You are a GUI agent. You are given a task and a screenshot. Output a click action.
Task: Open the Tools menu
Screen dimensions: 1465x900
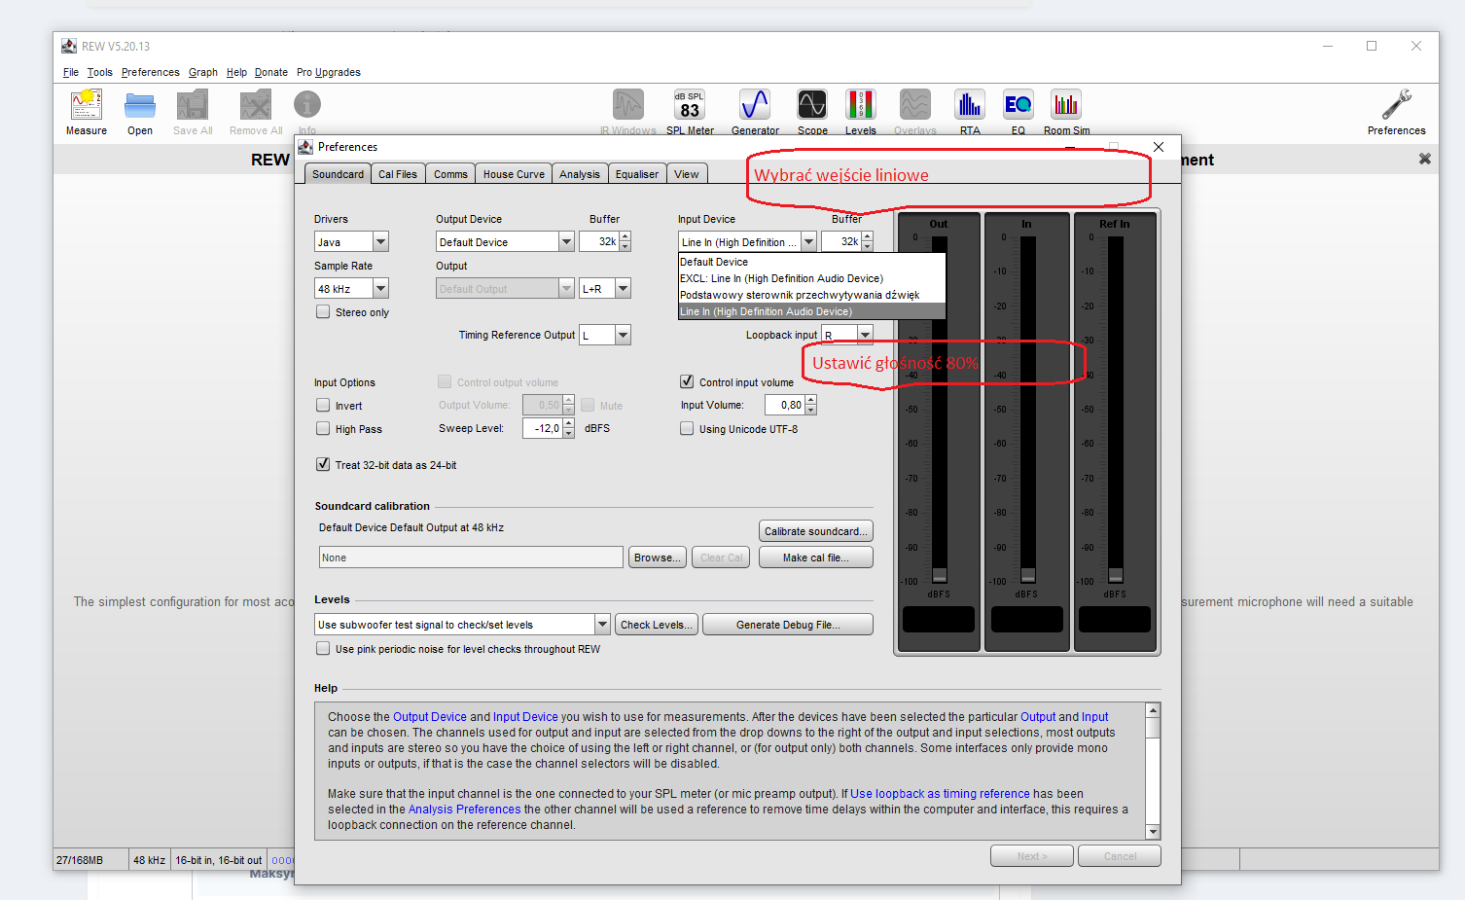(x=99, y=72)
